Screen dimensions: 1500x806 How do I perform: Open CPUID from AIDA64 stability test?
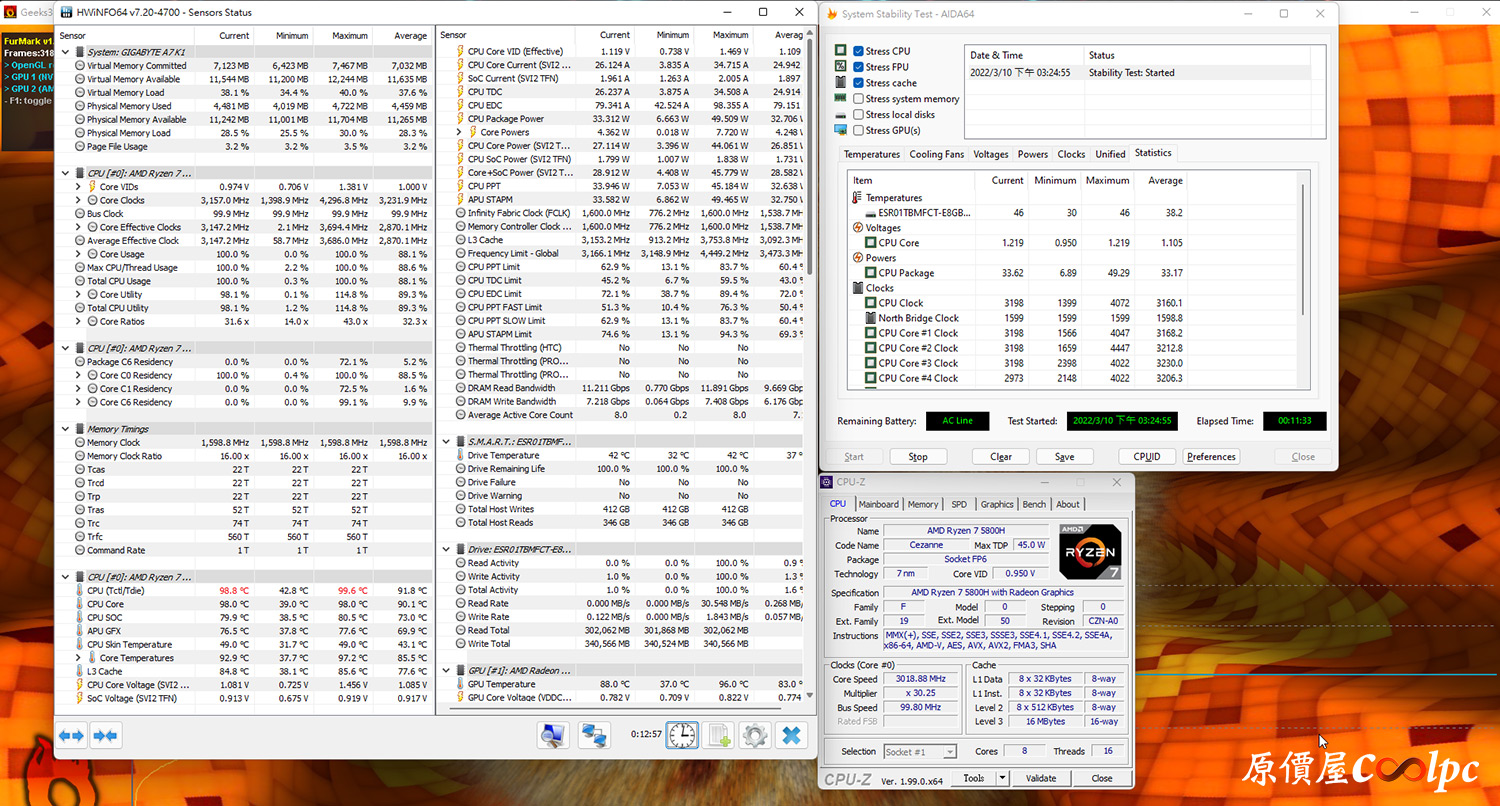click(x=1147, y=457)
